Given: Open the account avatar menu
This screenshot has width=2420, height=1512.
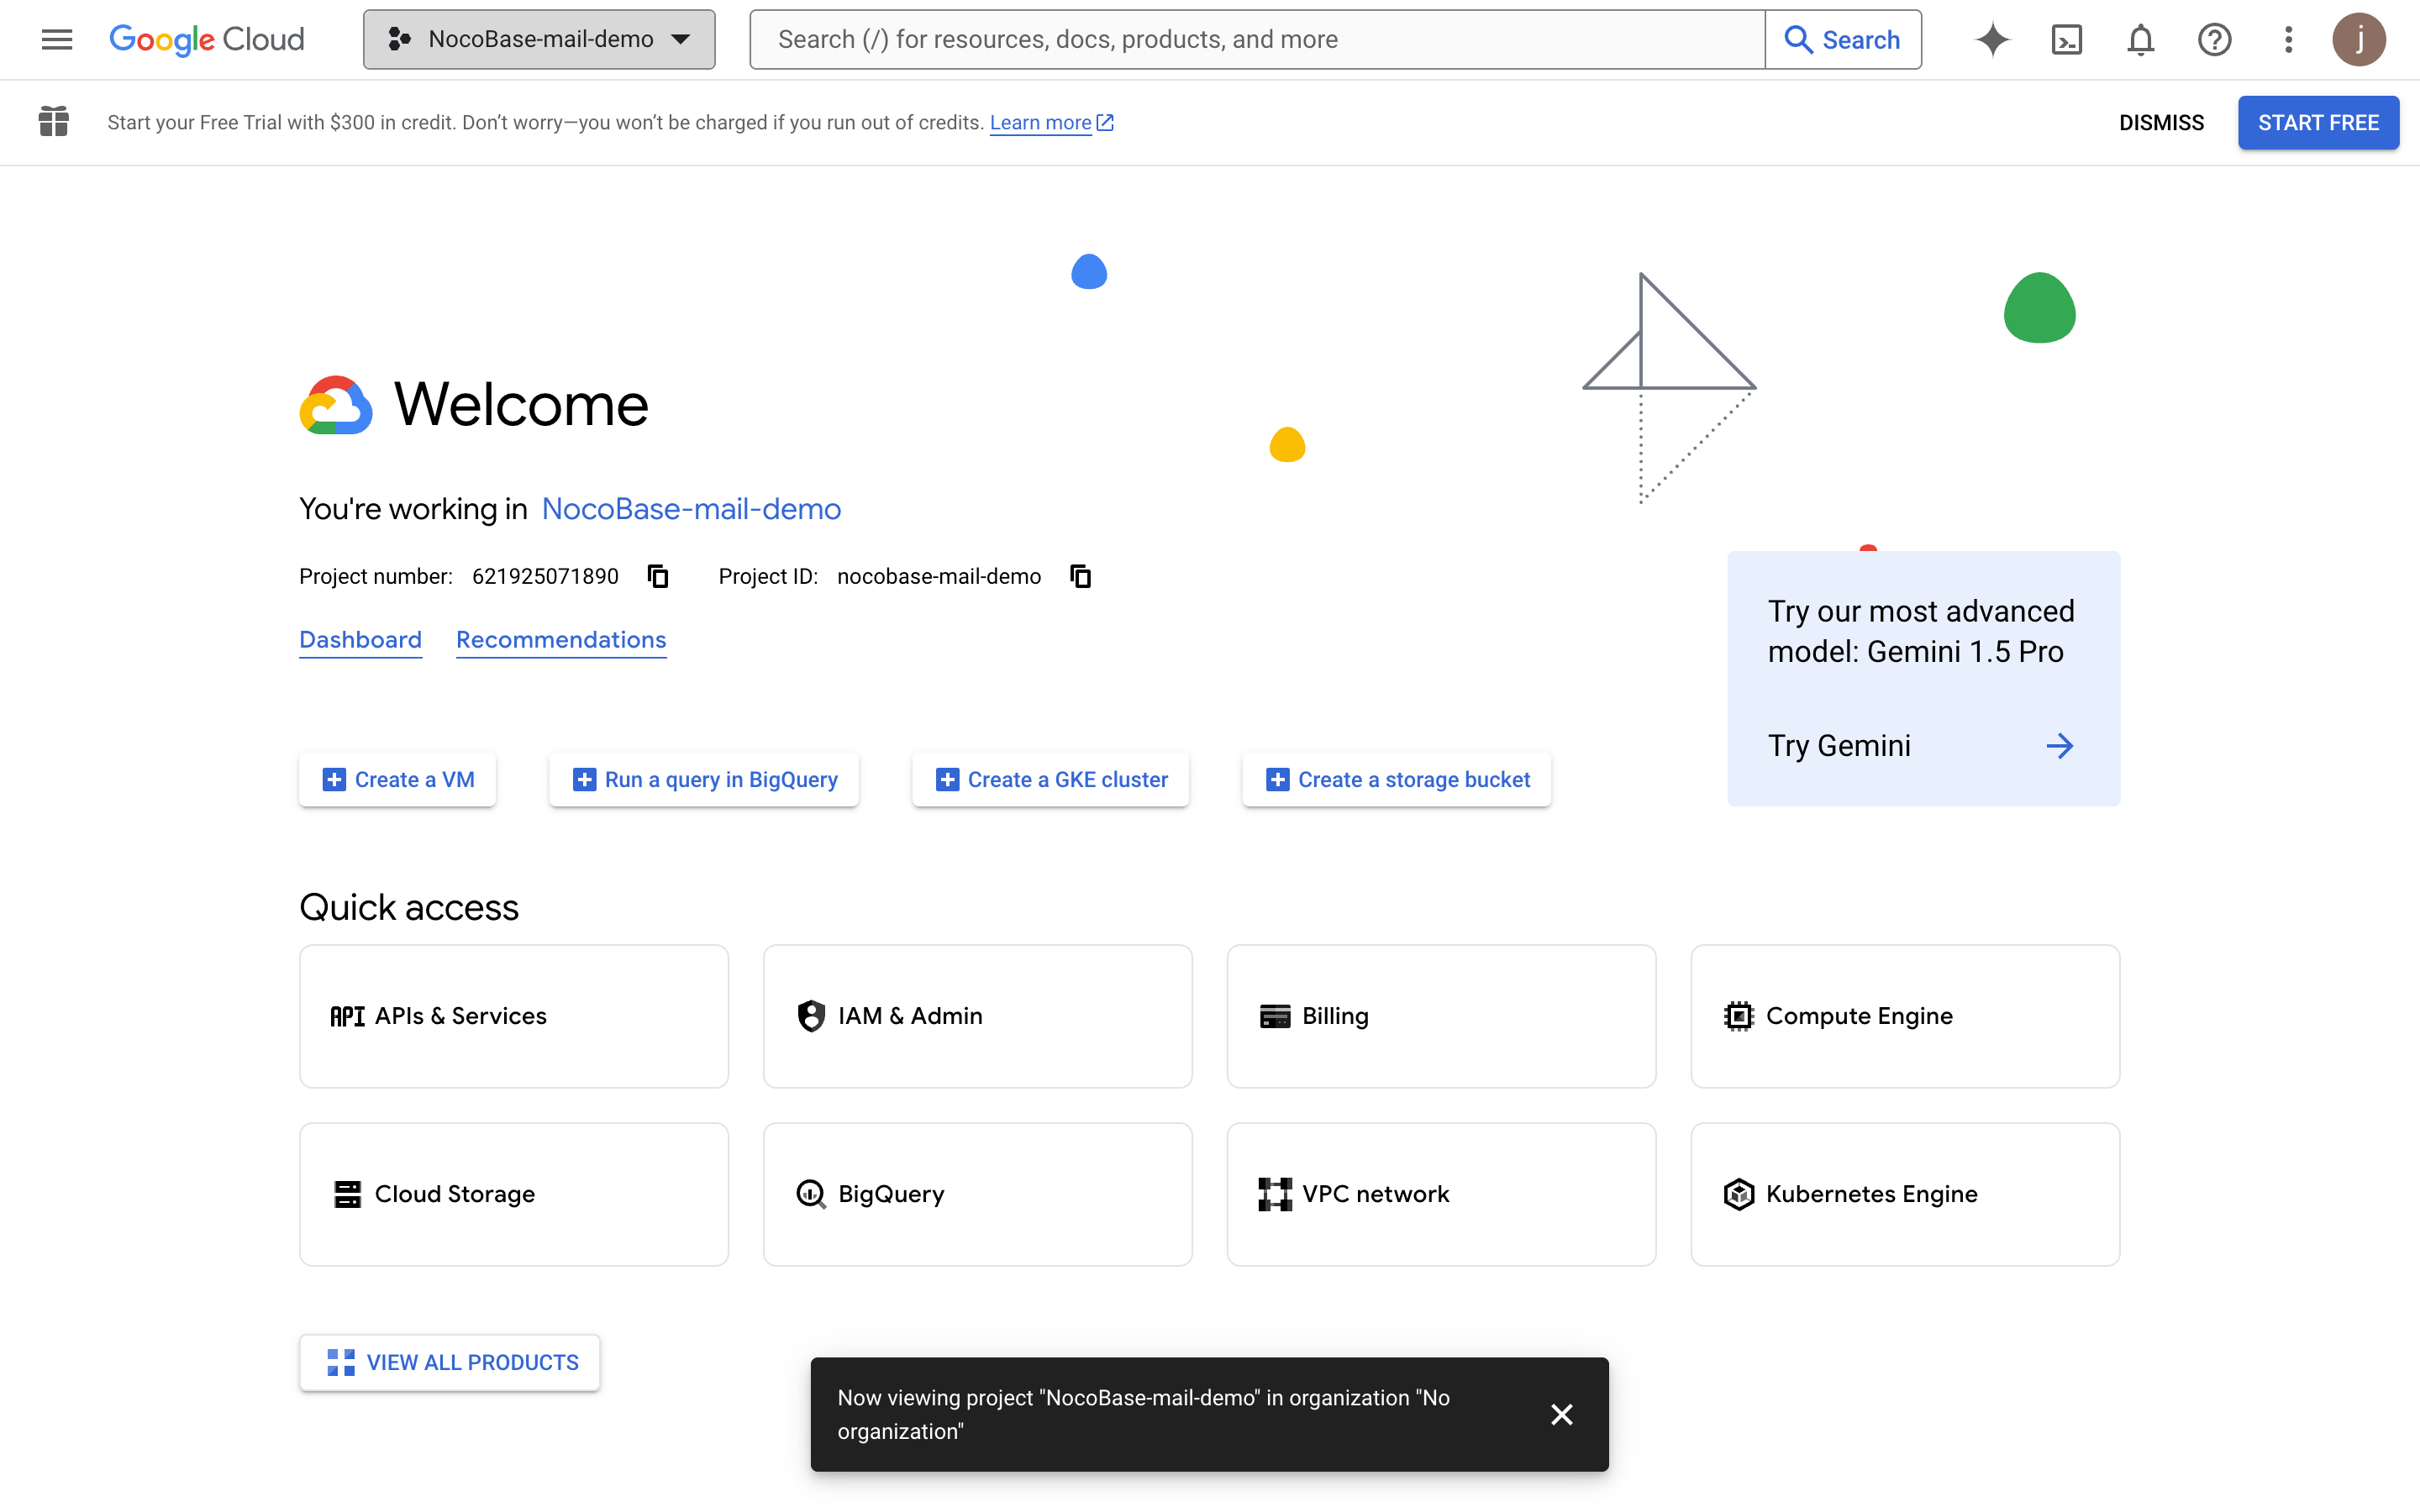Looking at the screenshot, I should coord(2358,39).
